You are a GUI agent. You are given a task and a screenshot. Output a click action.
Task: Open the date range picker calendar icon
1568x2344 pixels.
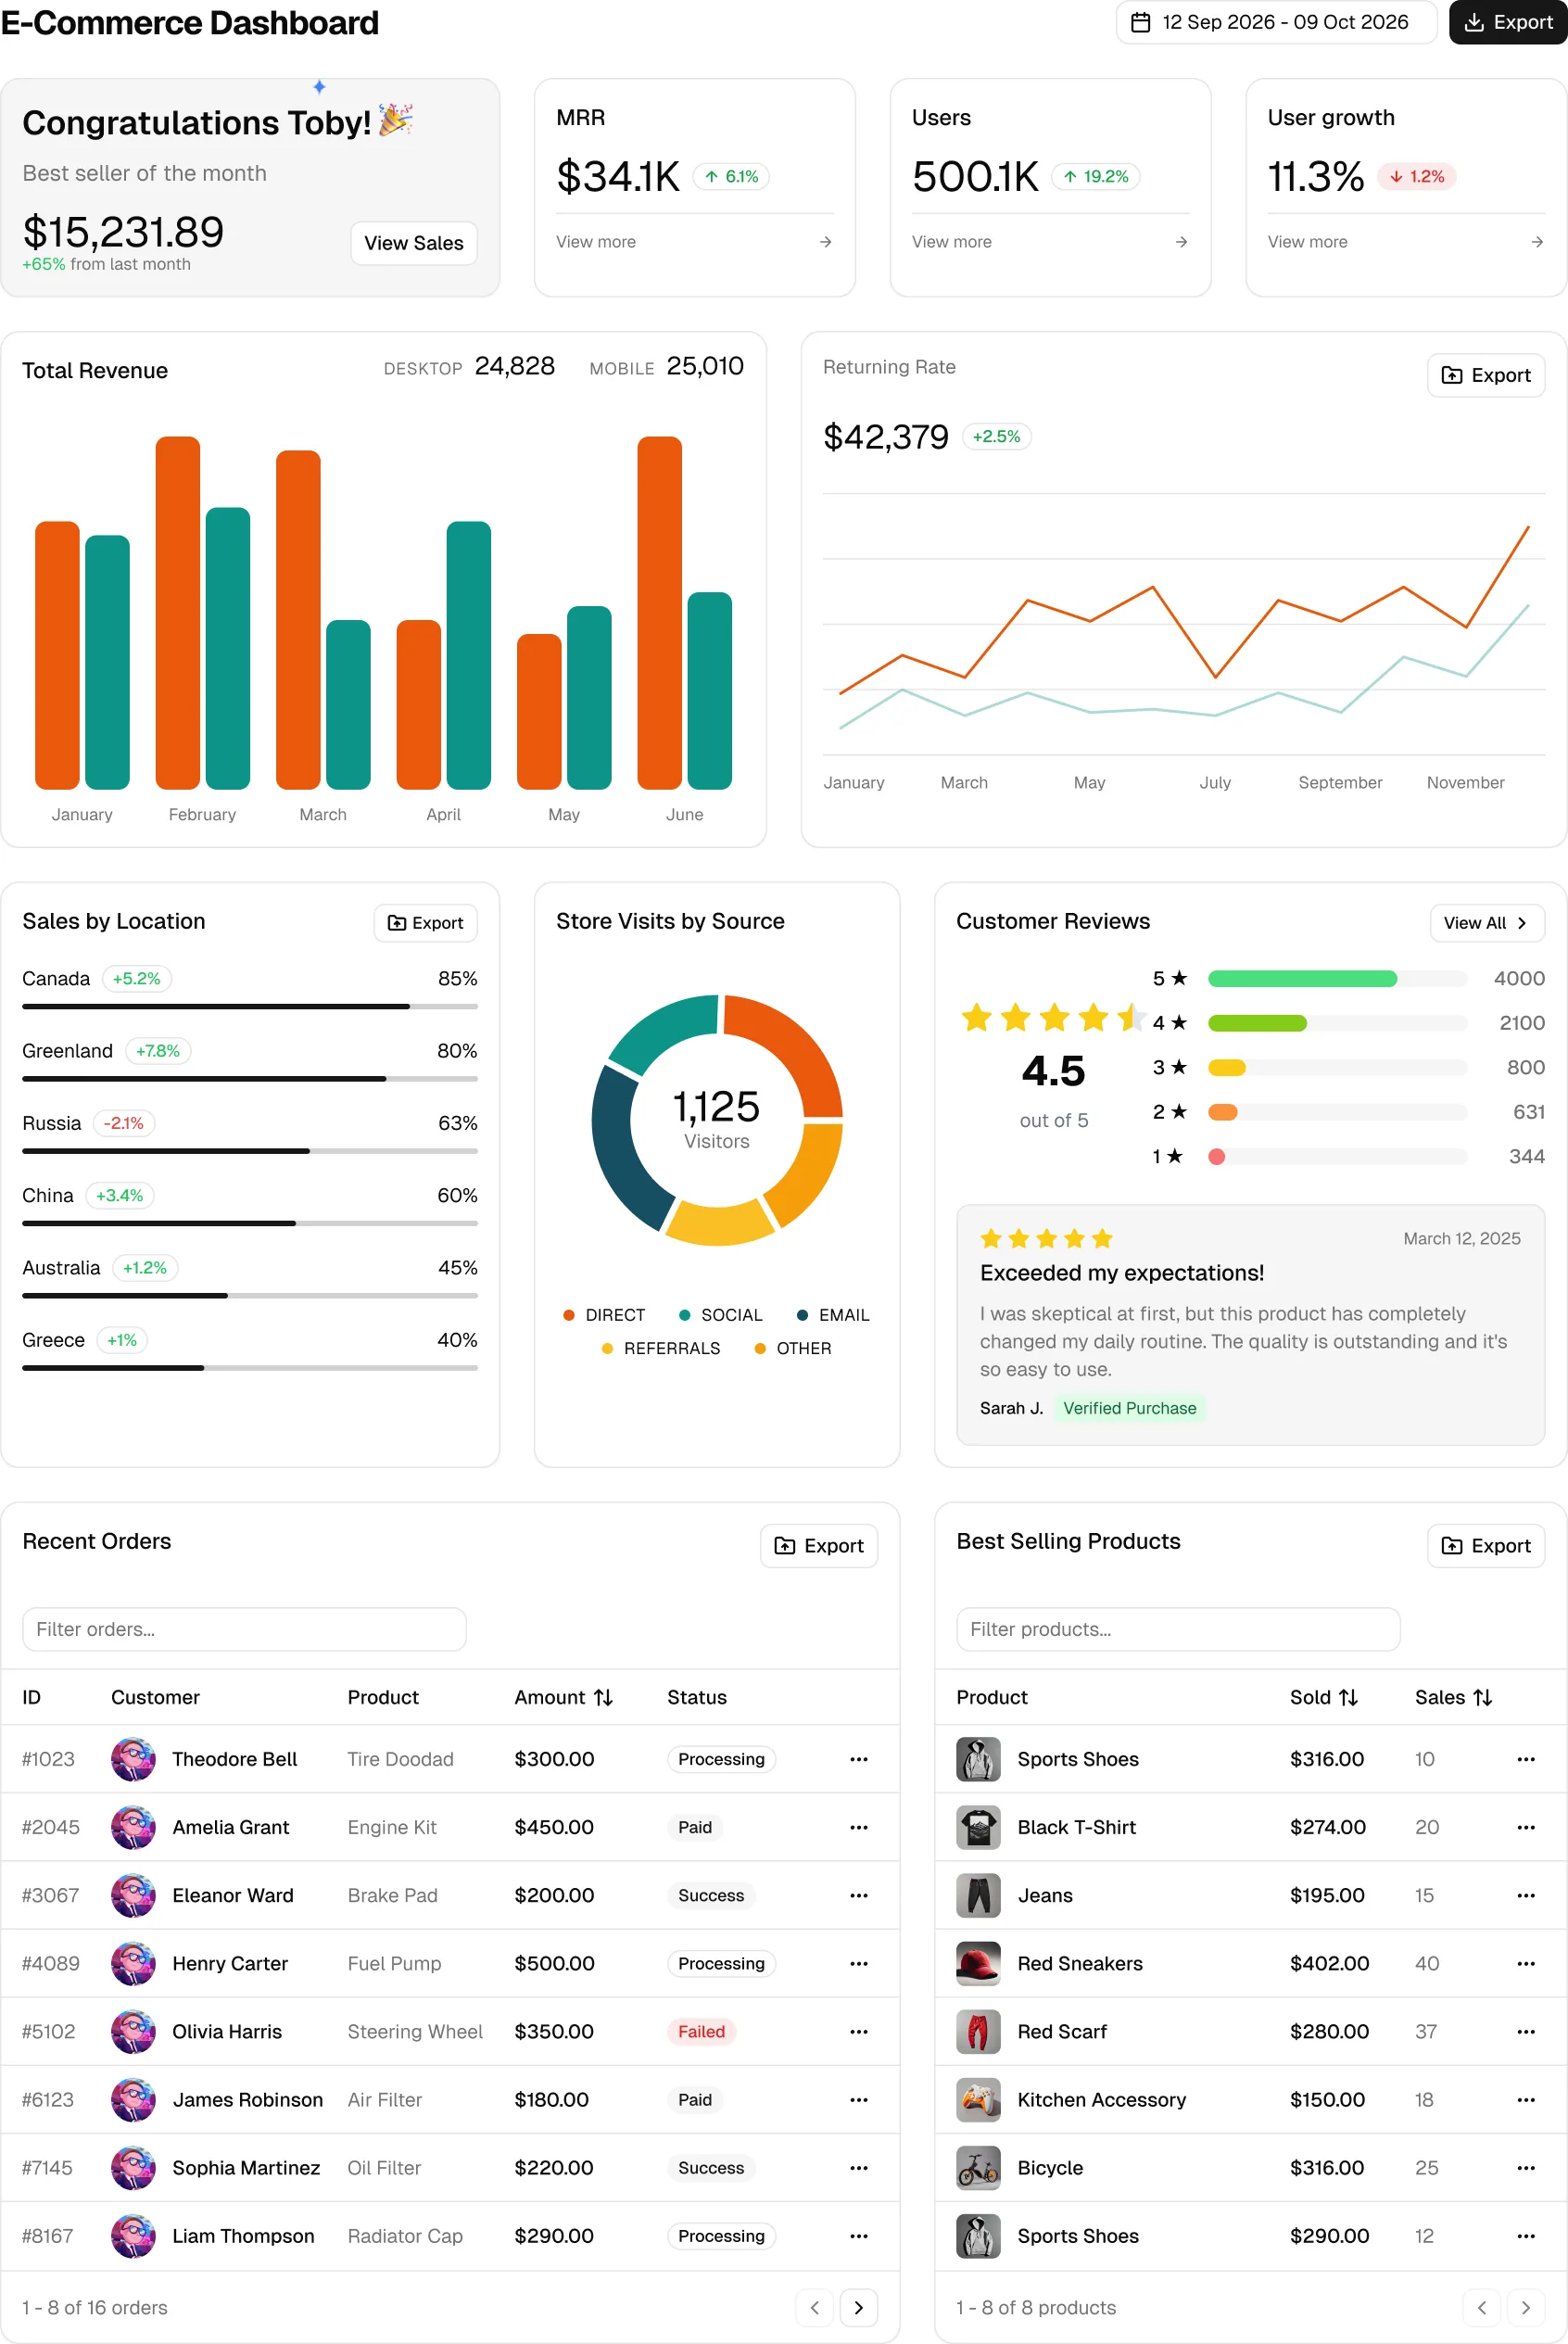(1139, 22)
